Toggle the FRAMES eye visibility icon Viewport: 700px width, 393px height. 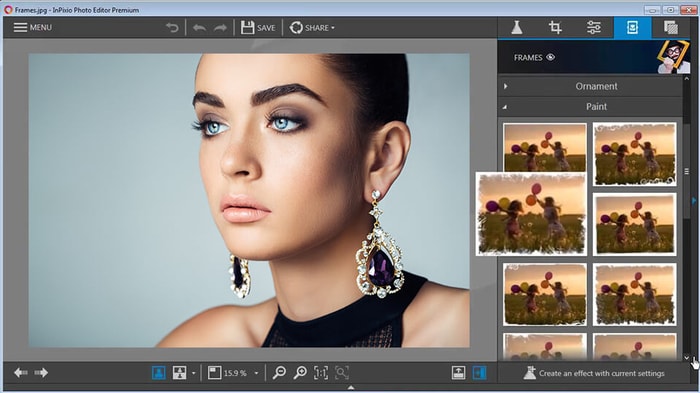tap(550, 57)
